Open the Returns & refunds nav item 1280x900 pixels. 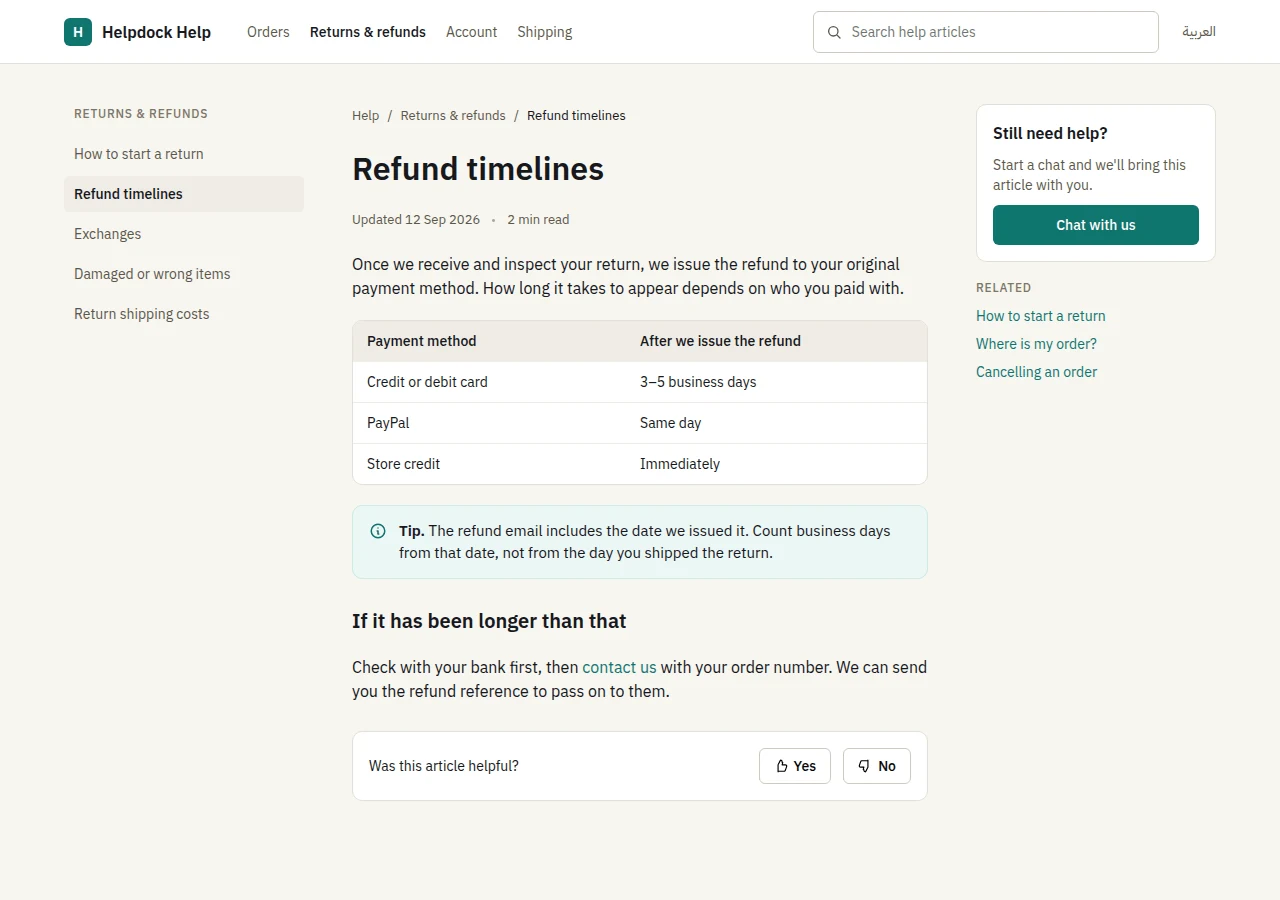click(x=368, y=32)
